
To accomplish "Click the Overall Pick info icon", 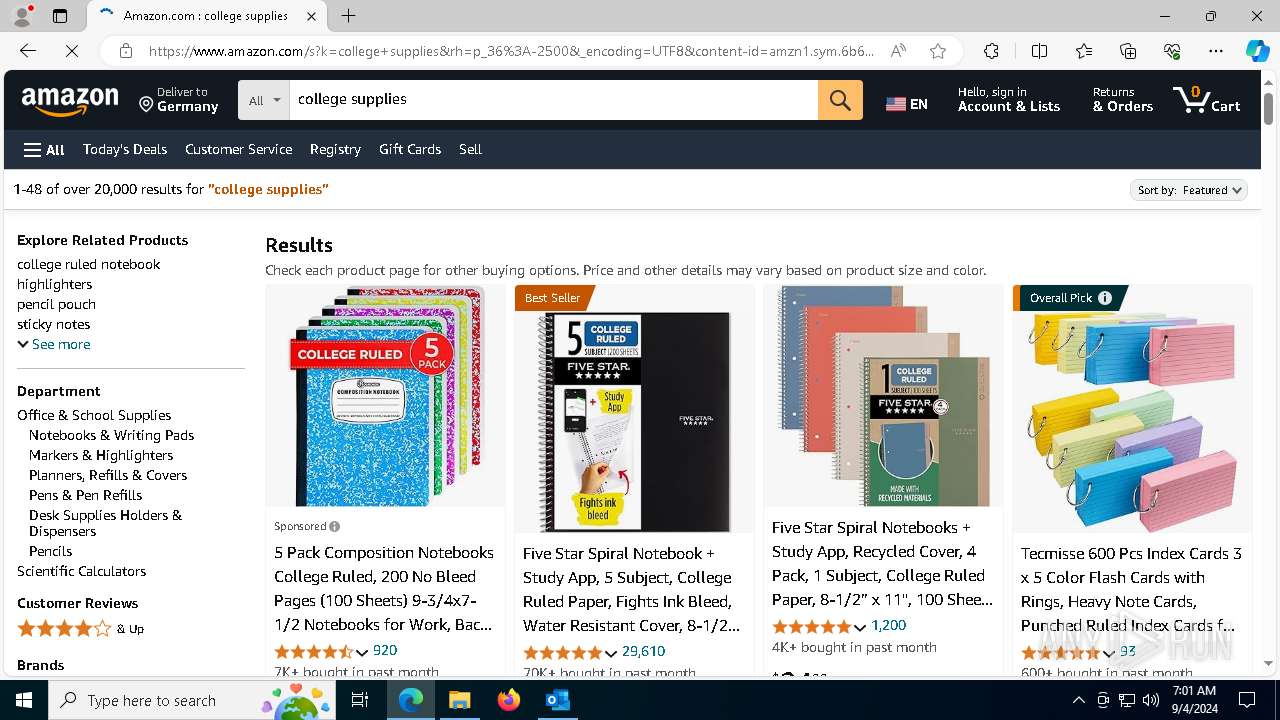I will (1105, 298).
